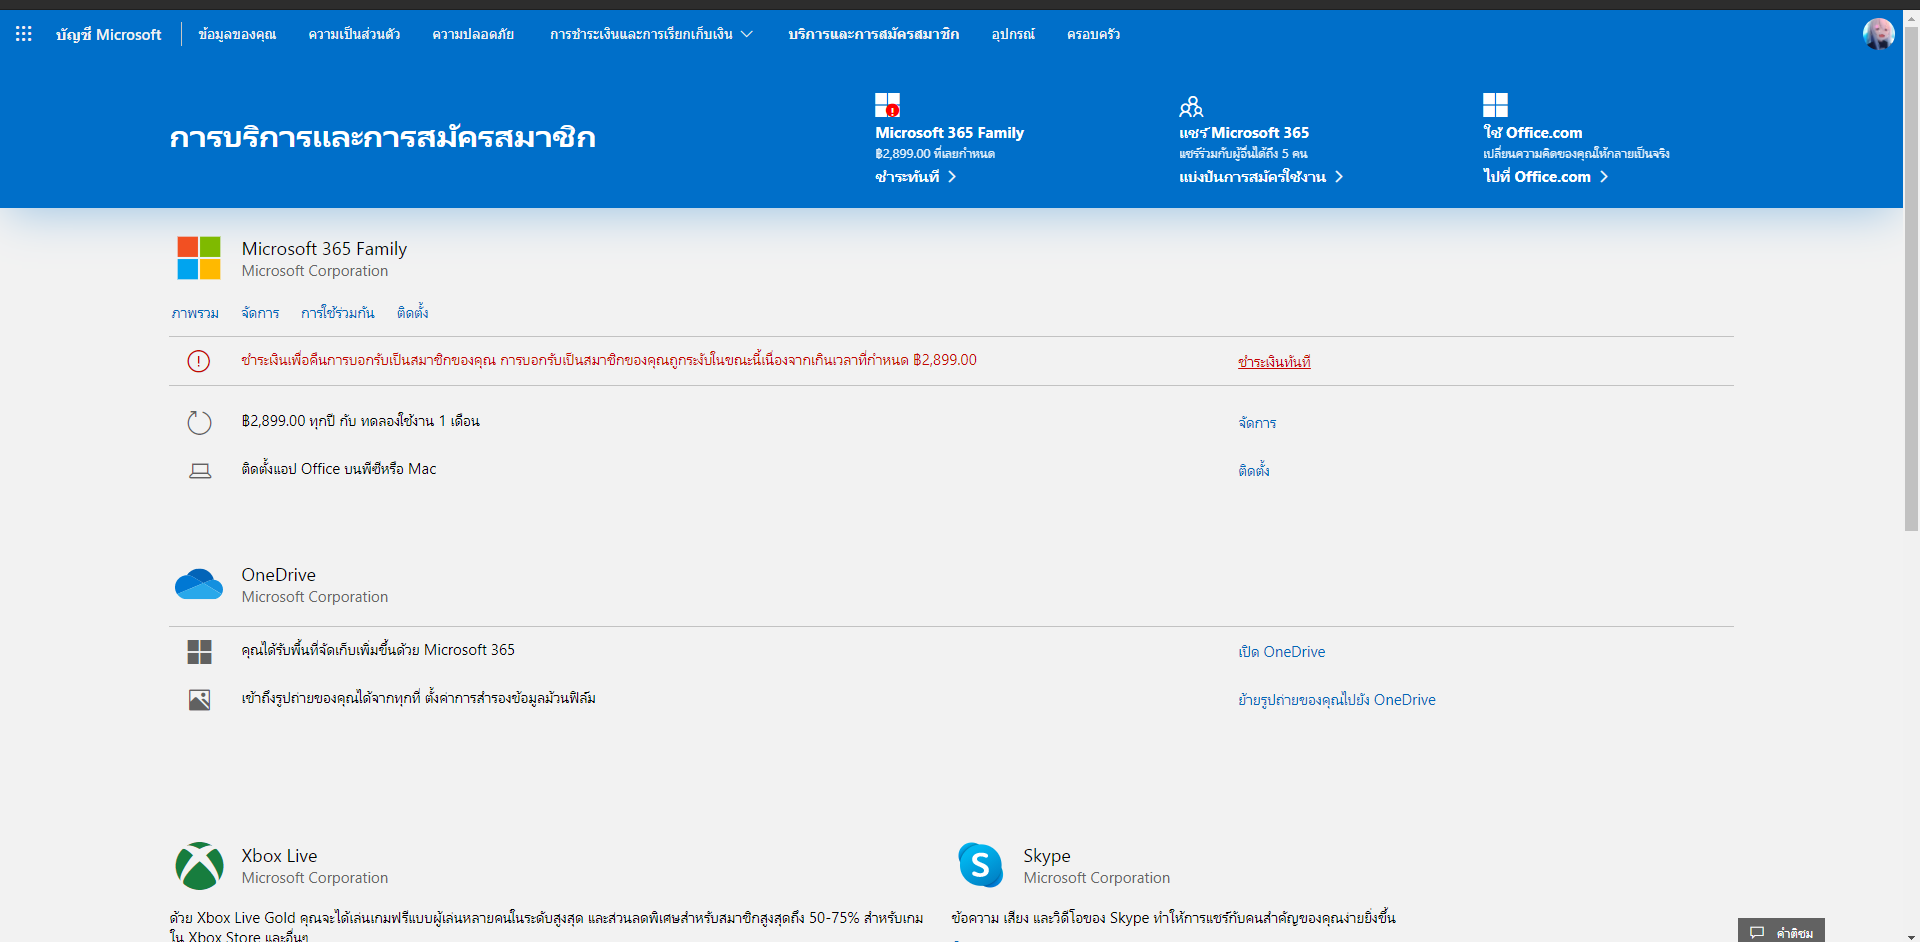Click จัดการ link in the ฿2,899.00 row
The height and width of the screenshot is (942, 1920).
coord(1257,423)
